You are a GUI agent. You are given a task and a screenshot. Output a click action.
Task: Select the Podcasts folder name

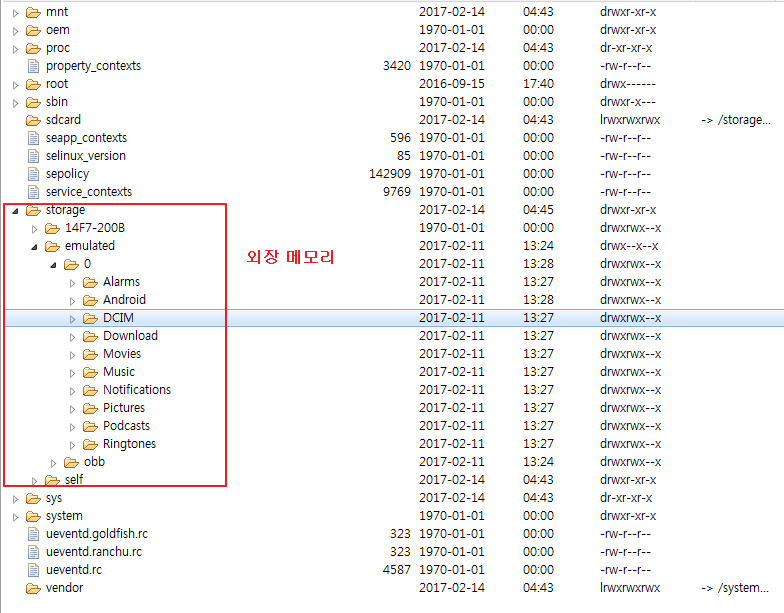[x=126, y=426]
